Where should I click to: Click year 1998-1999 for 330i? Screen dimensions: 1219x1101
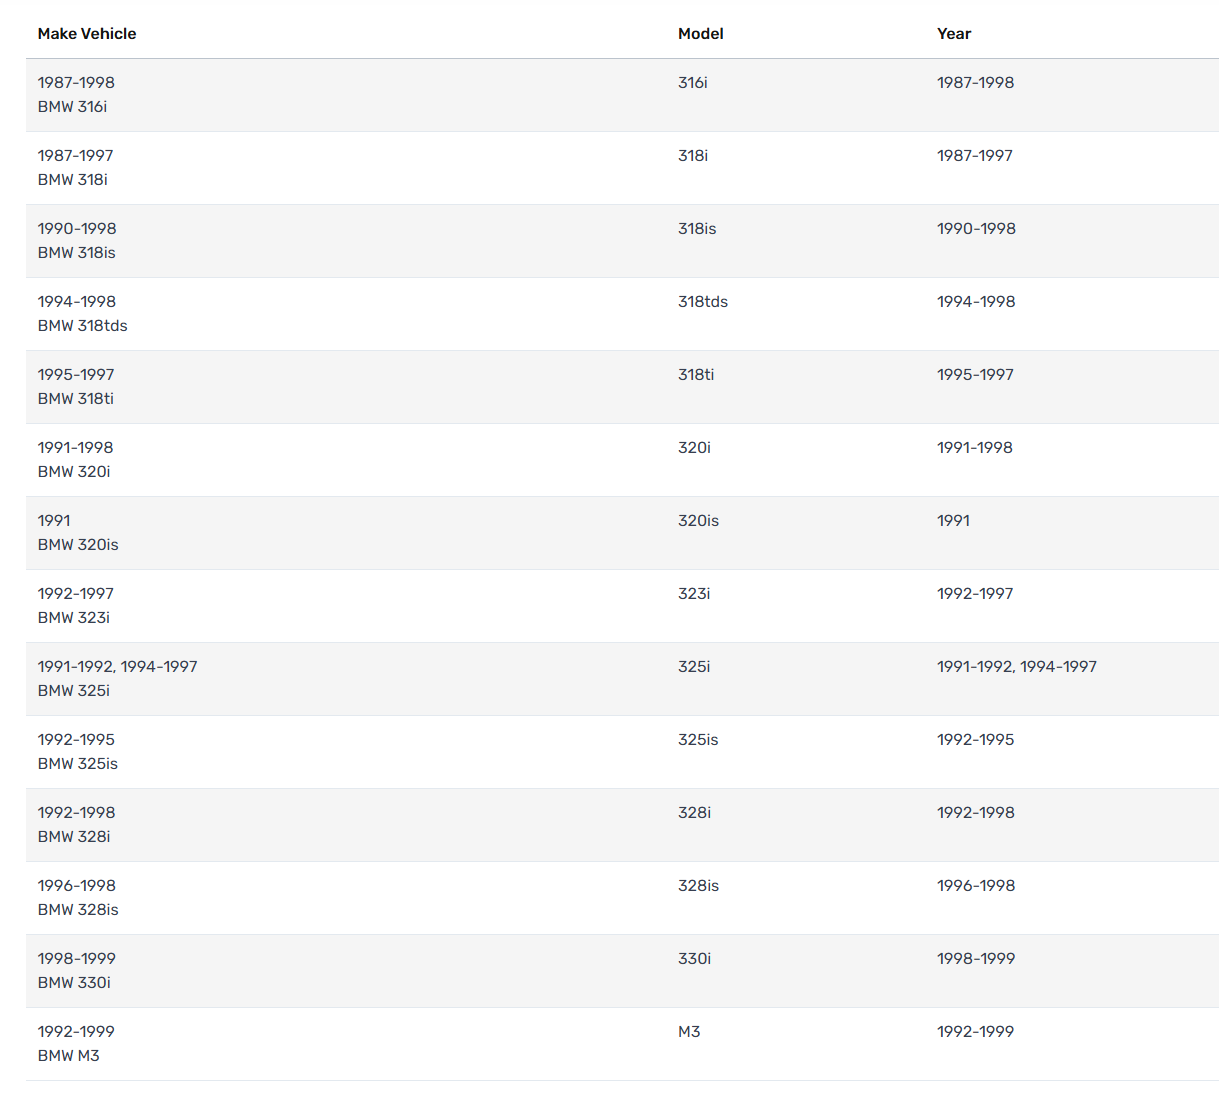(x=975, y=959)
